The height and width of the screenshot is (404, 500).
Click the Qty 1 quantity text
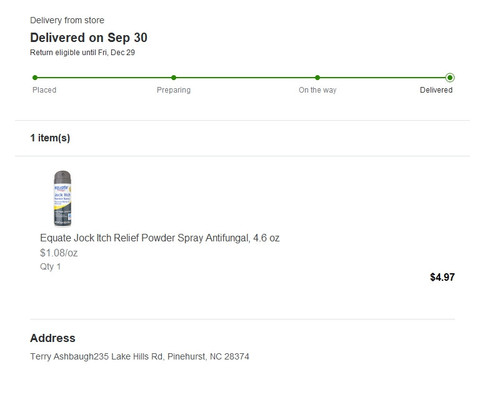point(50,267)
